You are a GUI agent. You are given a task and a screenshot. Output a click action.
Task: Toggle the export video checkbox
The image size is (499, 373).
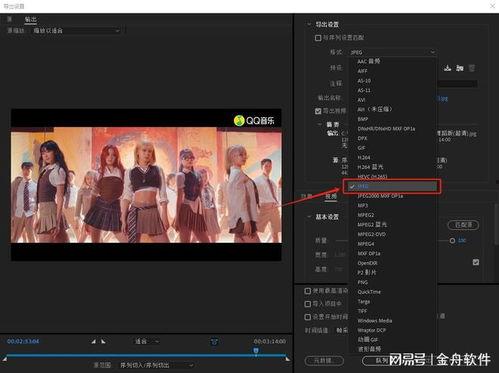(318, 111)
